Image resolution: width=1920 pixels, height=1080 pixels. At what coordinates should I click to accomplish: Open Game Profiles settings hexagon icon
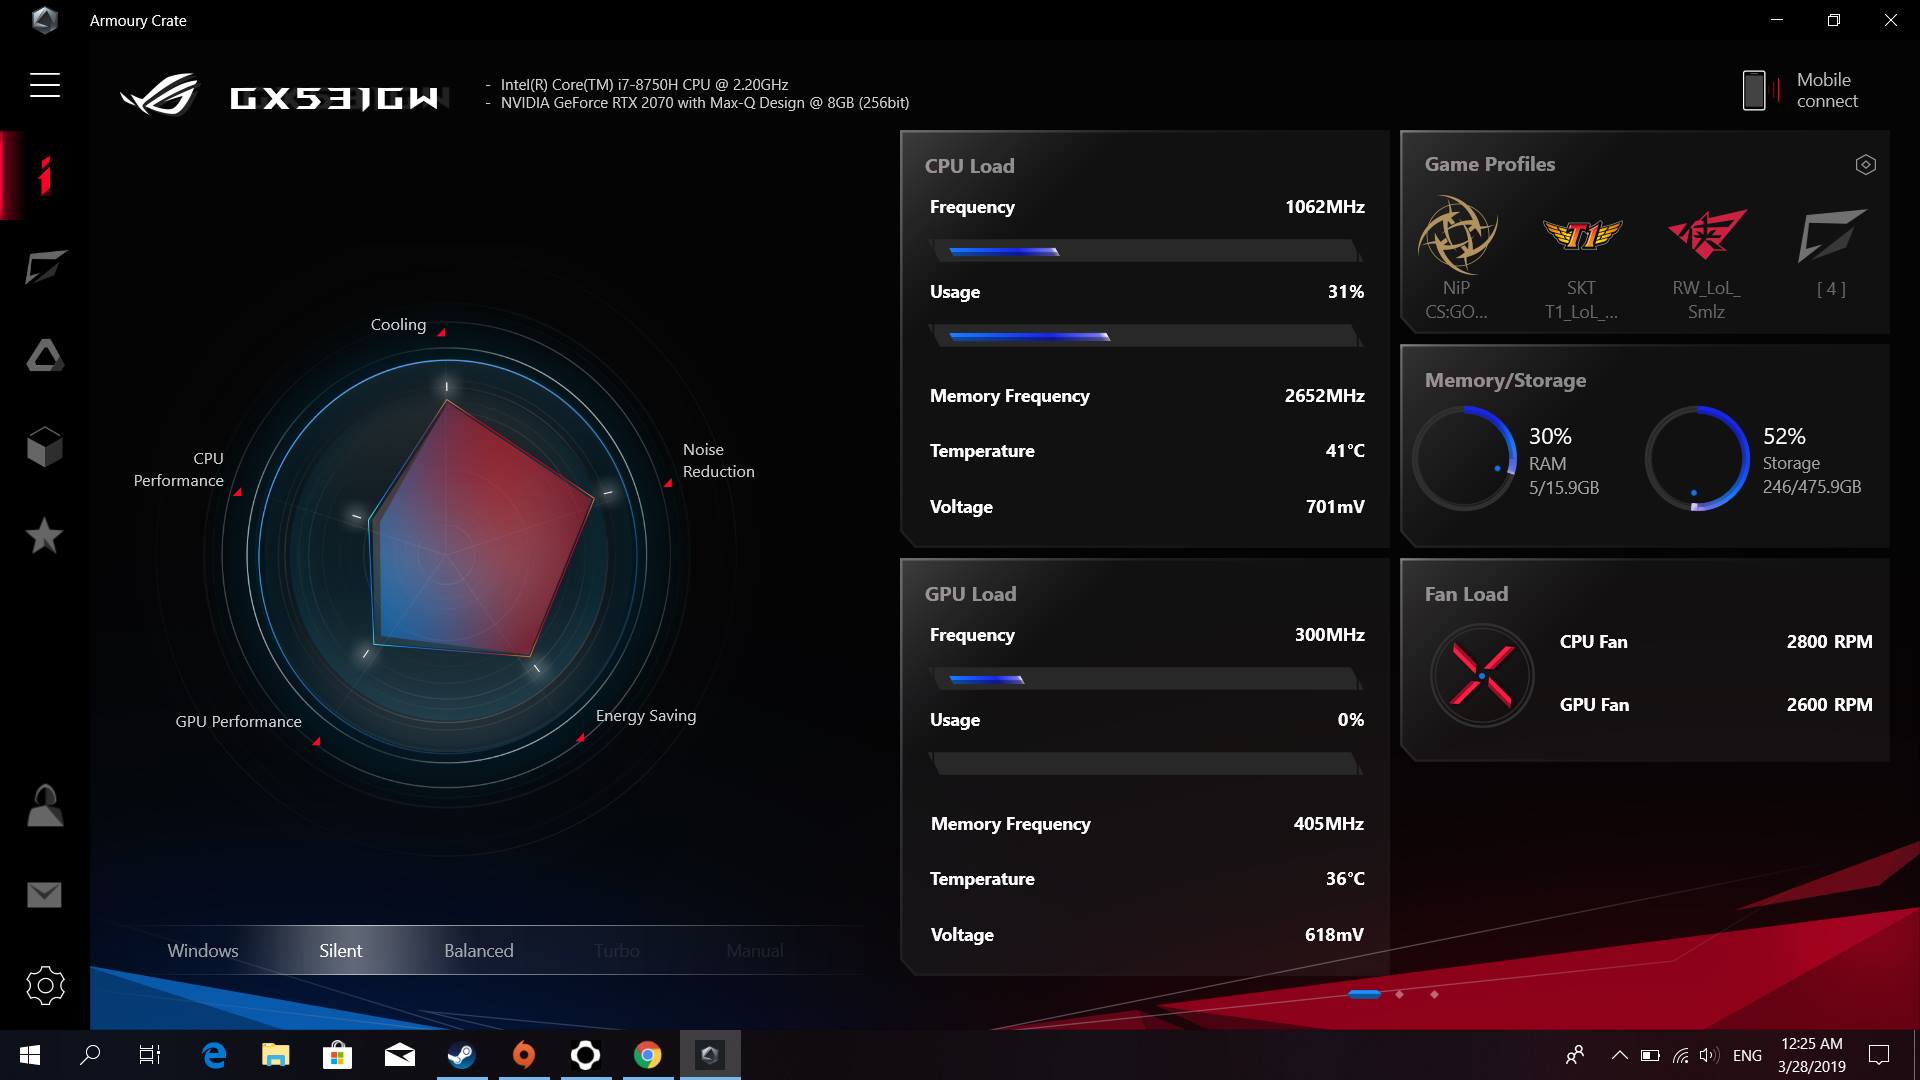click(x=1865, y=165)
